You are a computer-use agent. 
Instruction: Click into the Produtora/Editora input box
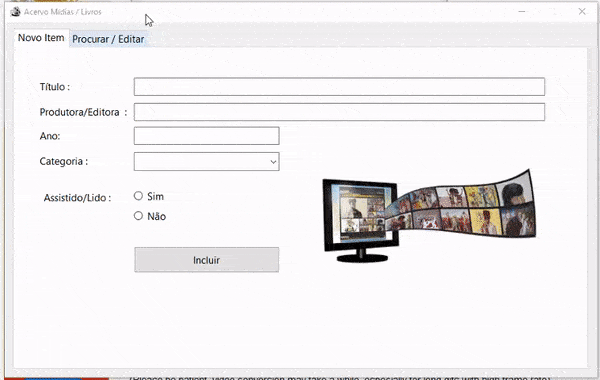(x=339, y=112)
